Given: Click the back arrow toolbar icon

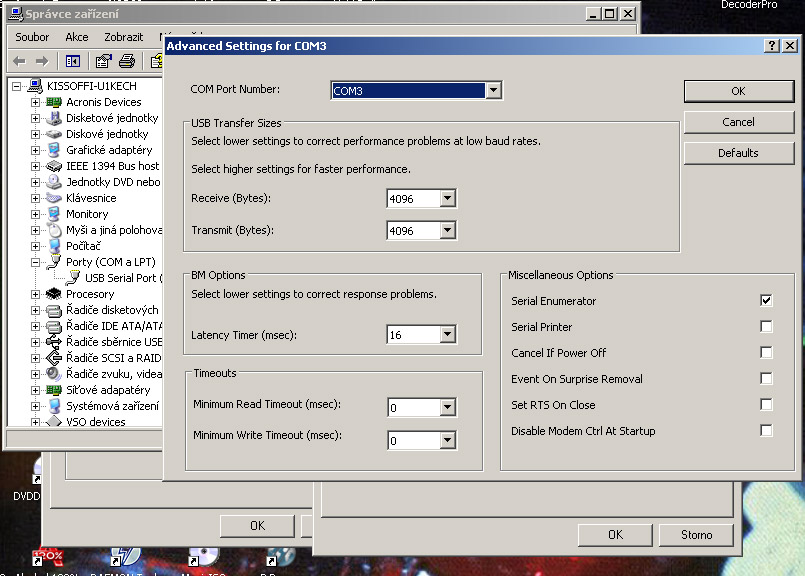Looking at the screenshot, I should pos(19,61).
